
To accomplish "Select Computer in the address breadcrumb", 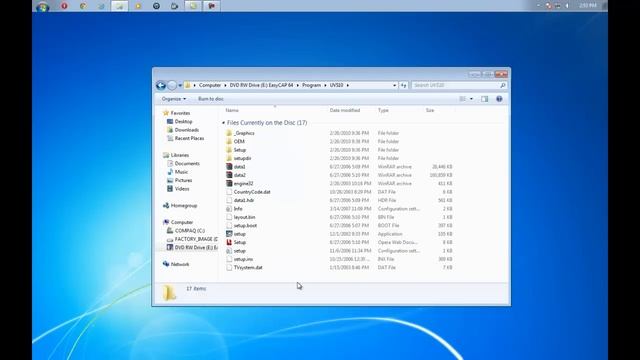I will coord(210,85).
